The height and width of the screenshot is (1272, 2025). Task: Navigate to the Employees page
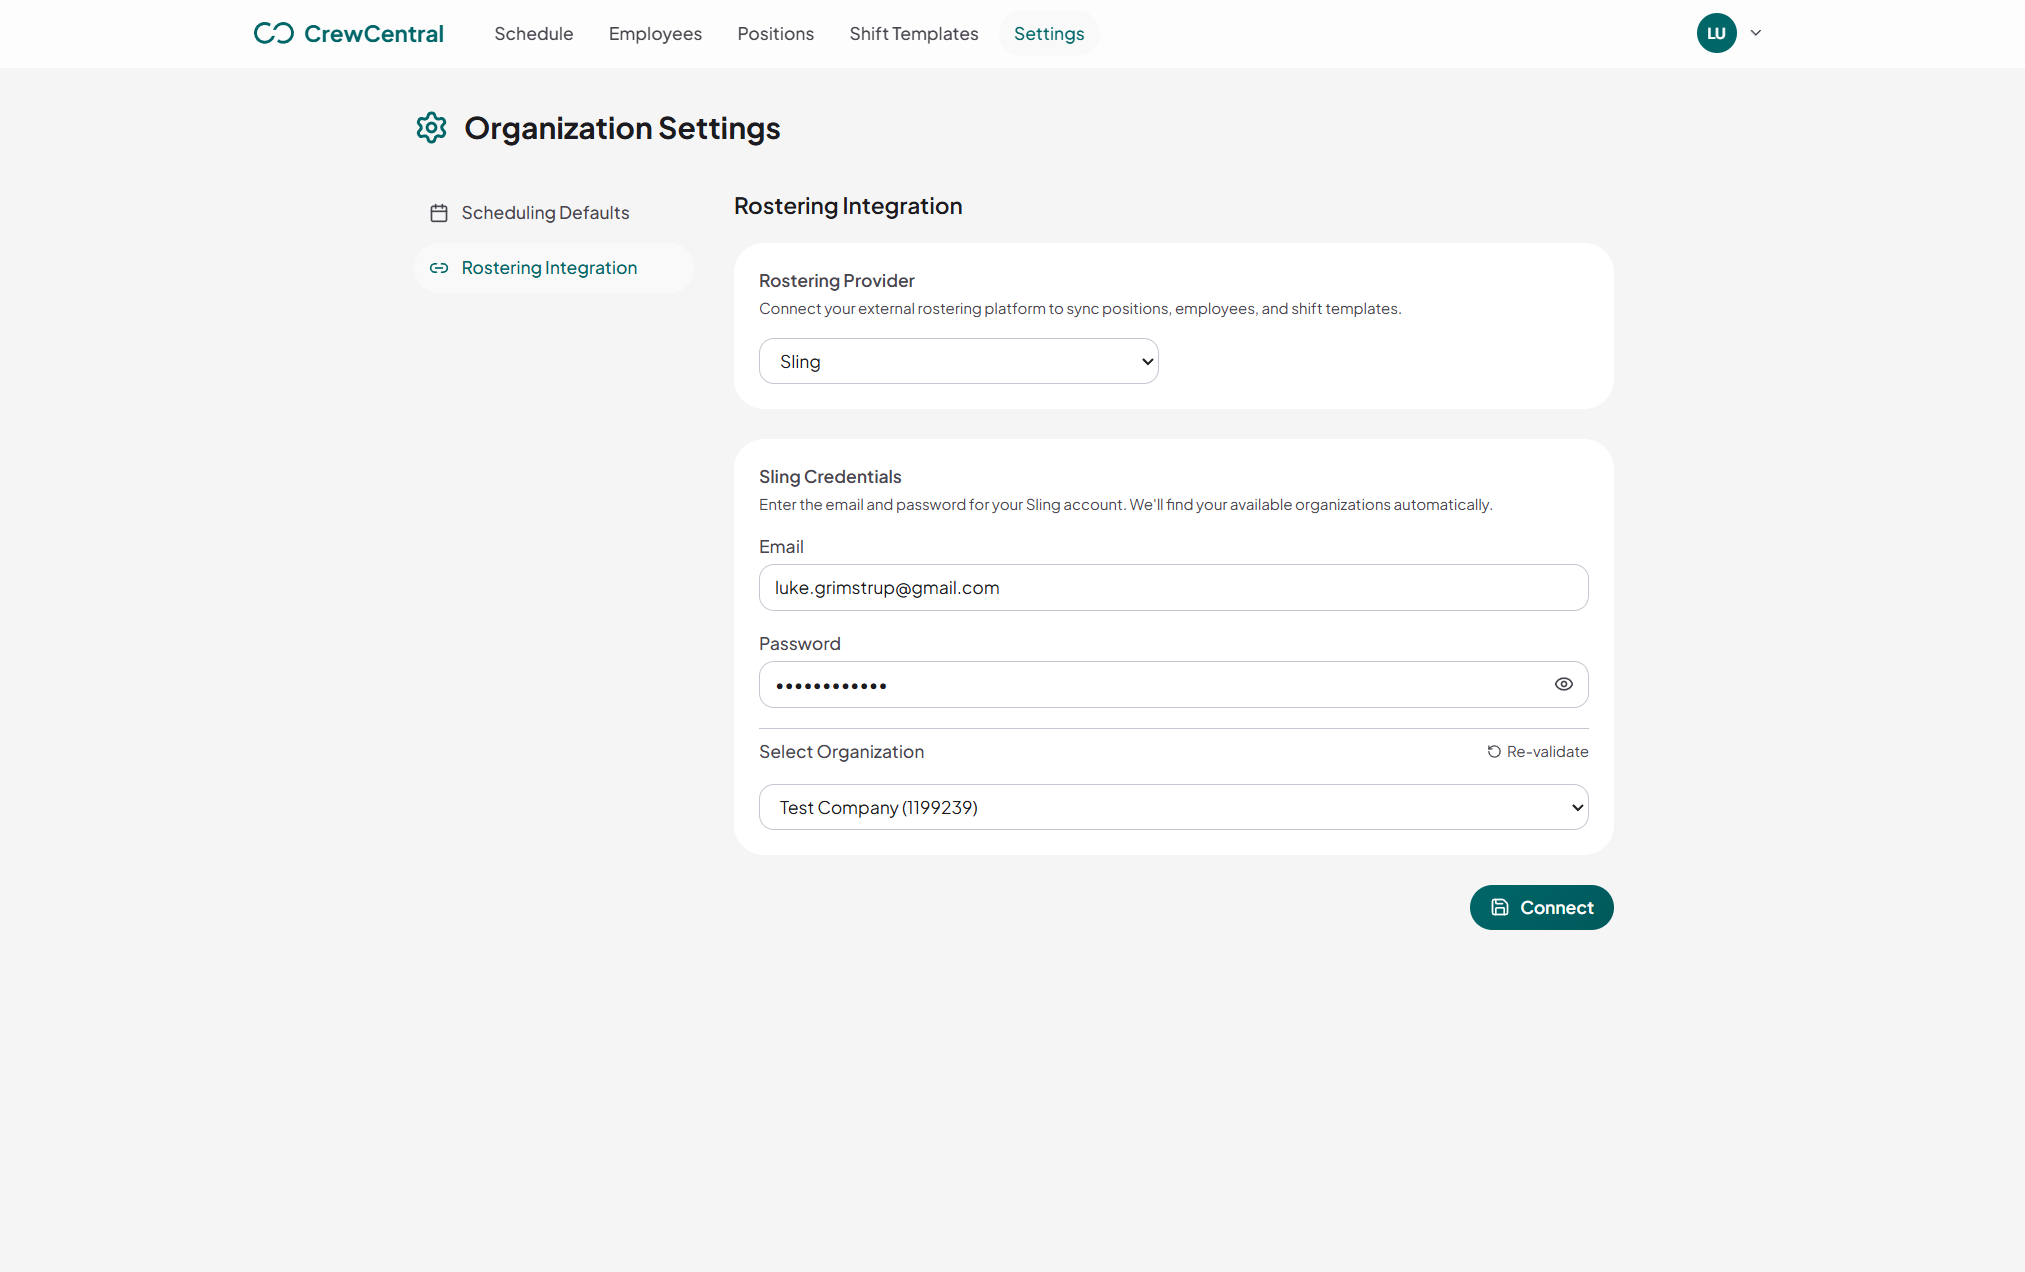click(655, 33)
